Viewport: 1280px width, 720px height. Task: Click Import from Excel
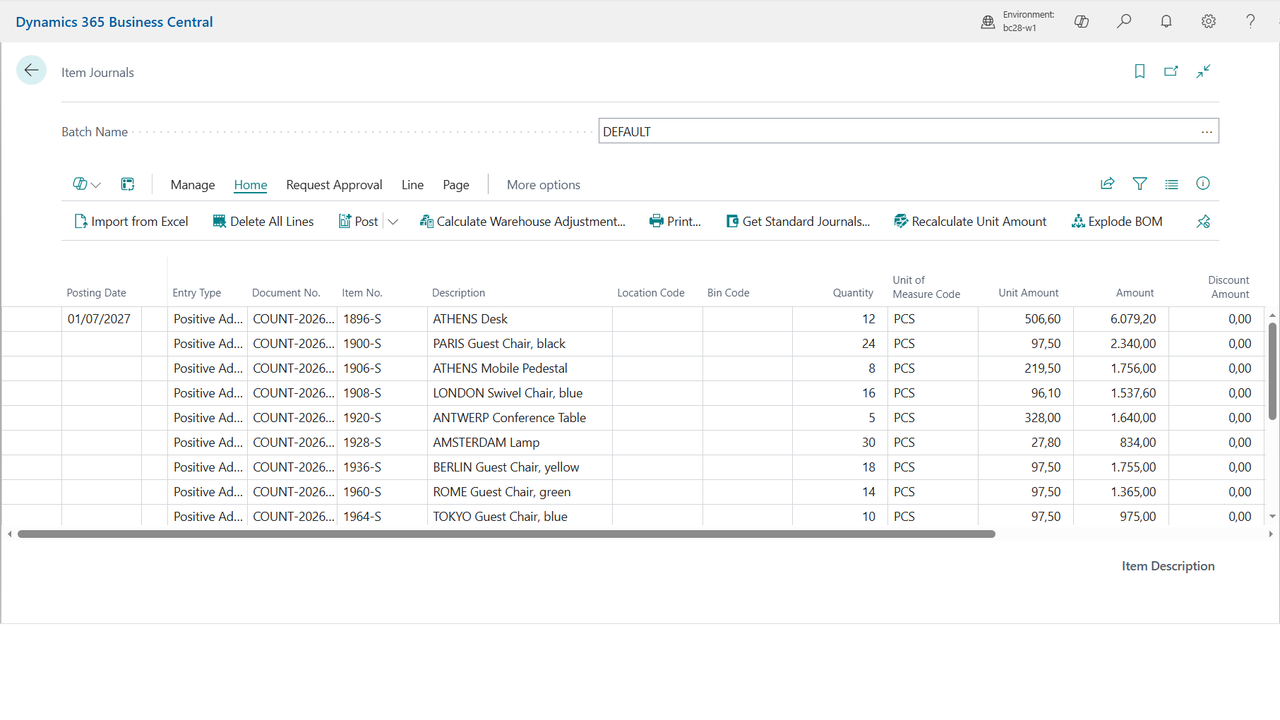coord(131,222)
